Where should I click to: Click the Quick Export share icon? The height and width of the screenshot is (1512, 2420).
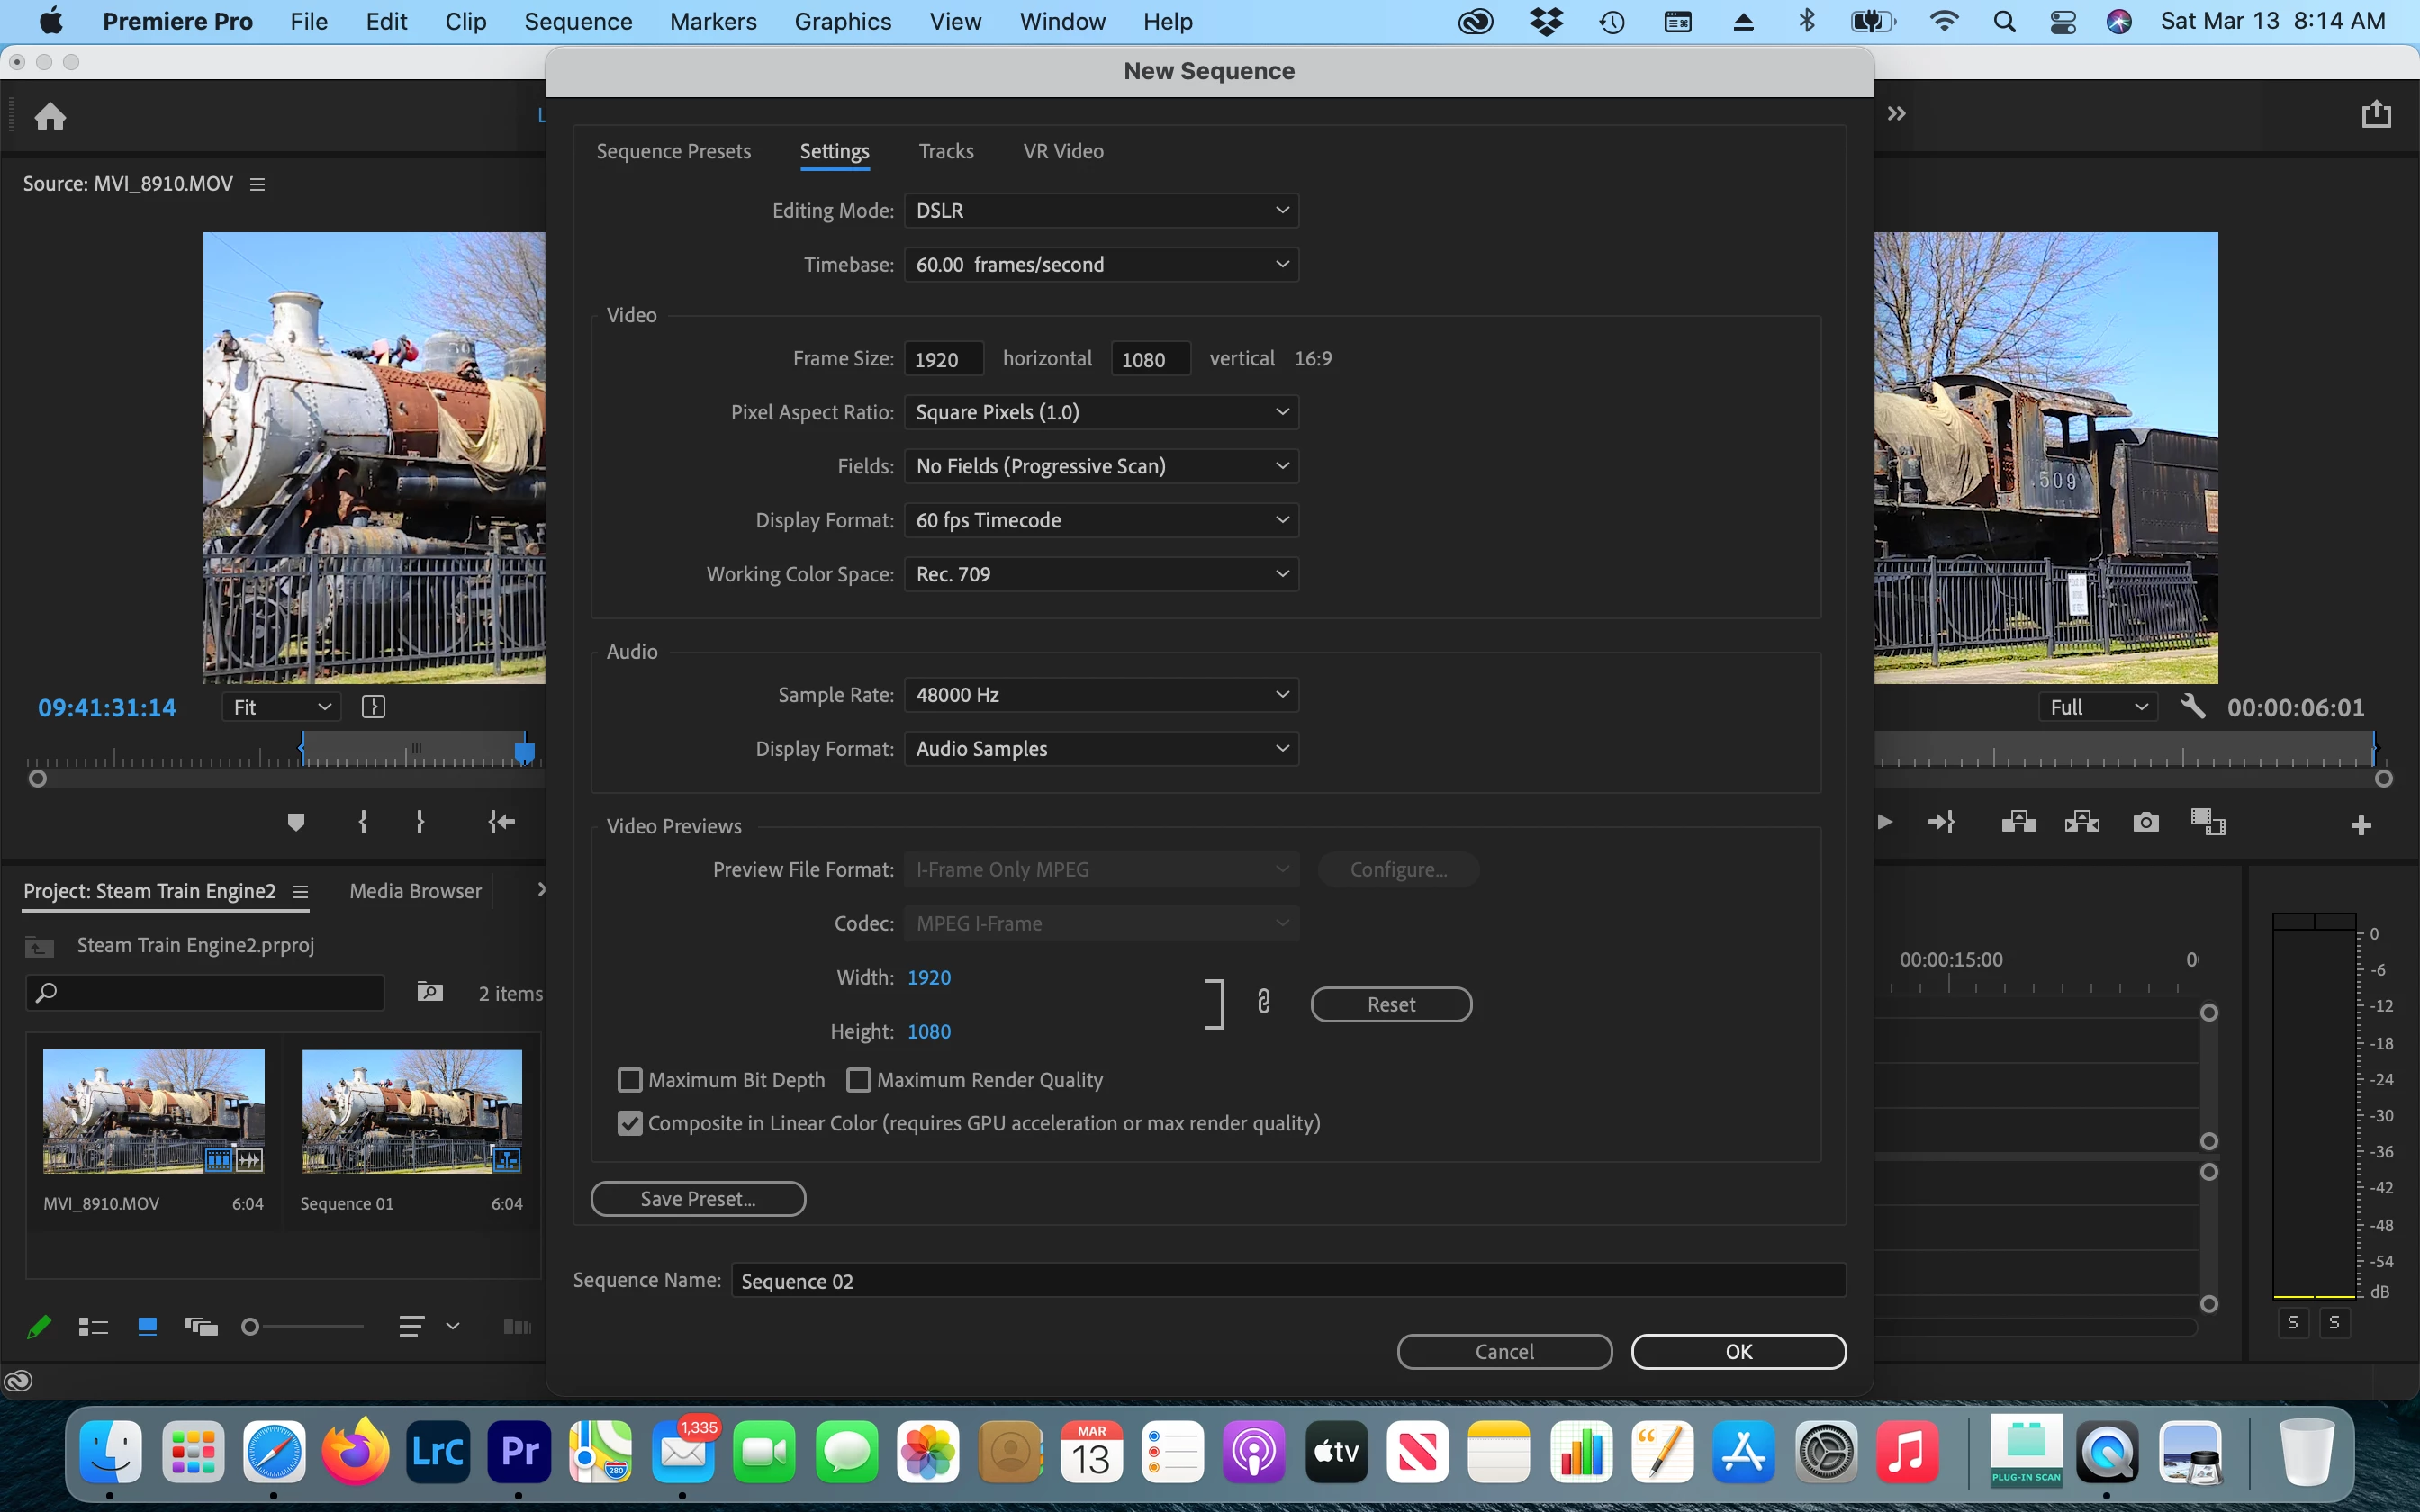2376,114
